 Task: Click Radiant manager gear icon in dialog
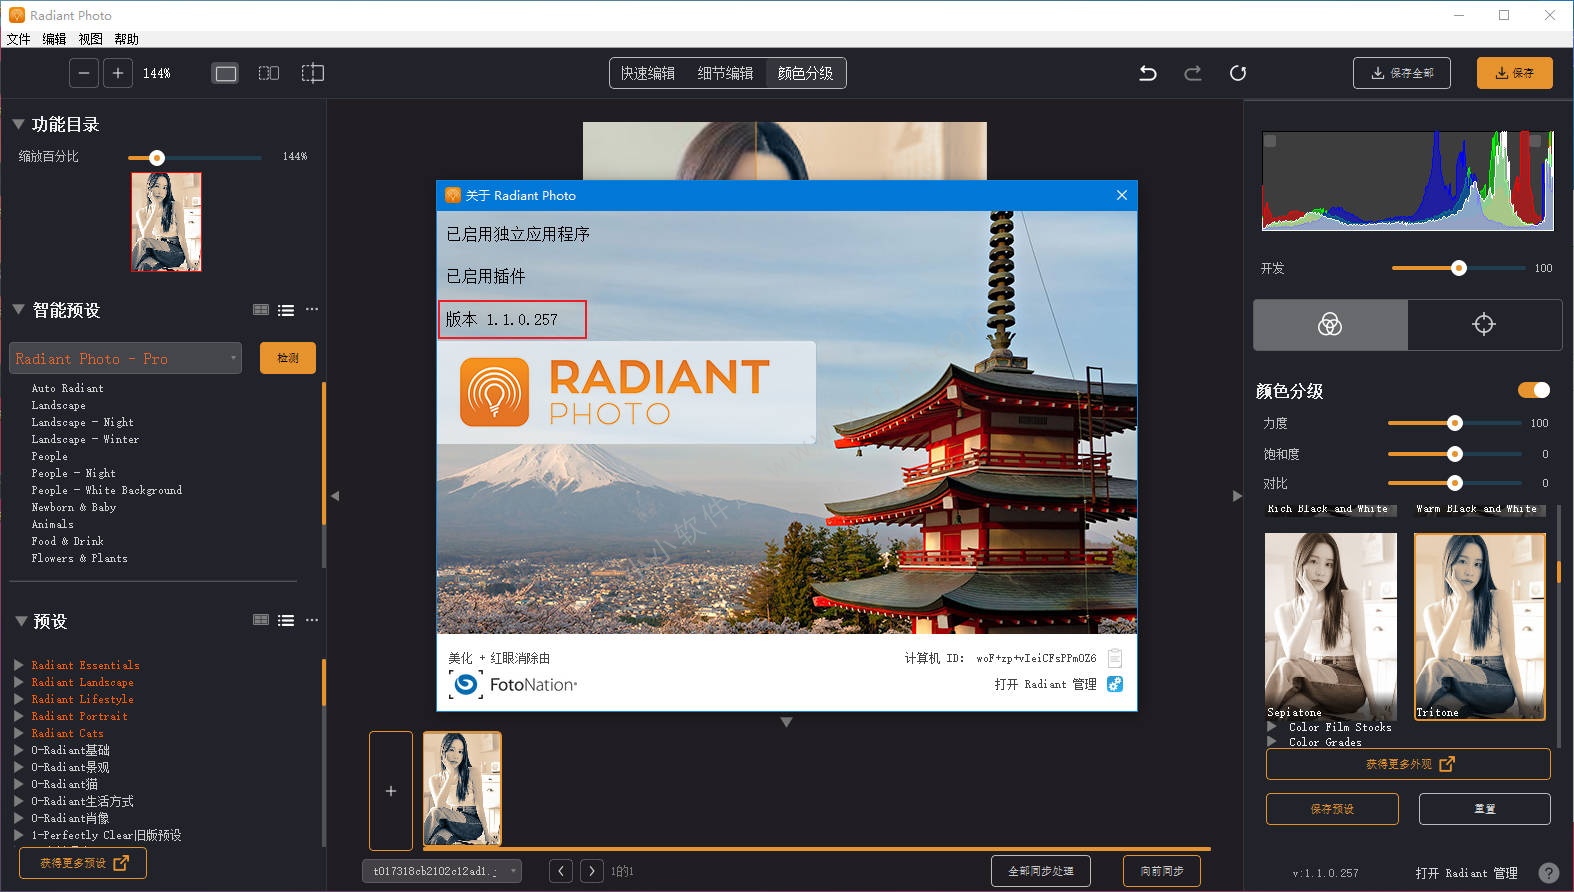[1115, 684]
